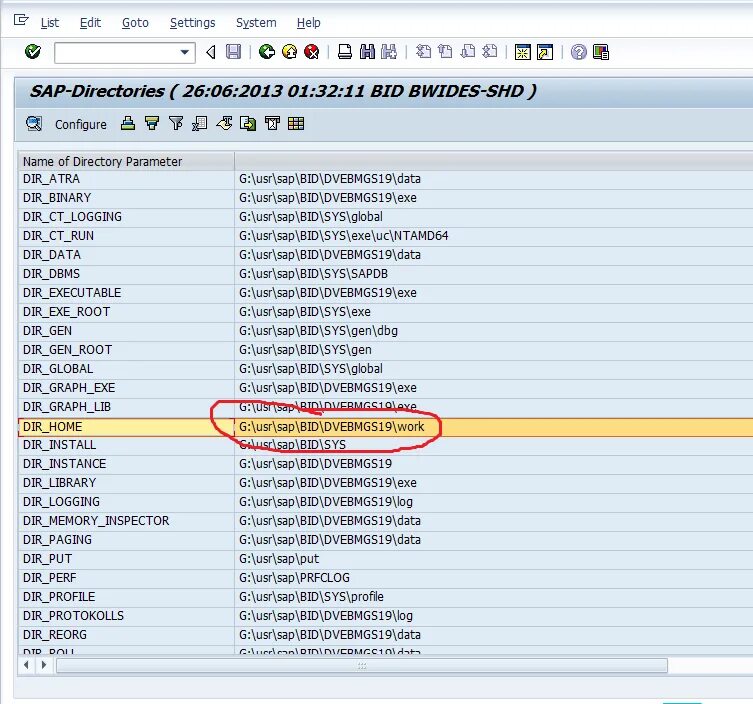Click the Find Next binoculars icon
This screenshot has width=753, height=704.
(x=389, y=51)
